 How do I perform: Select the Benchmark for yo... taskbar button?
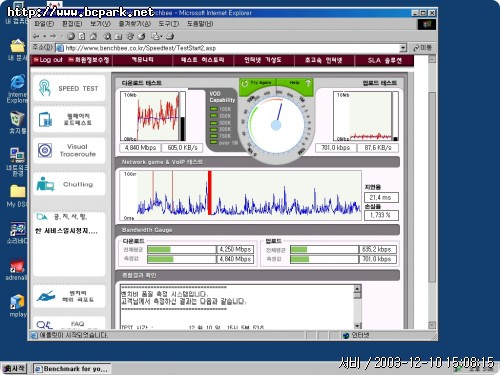point(72,369)
